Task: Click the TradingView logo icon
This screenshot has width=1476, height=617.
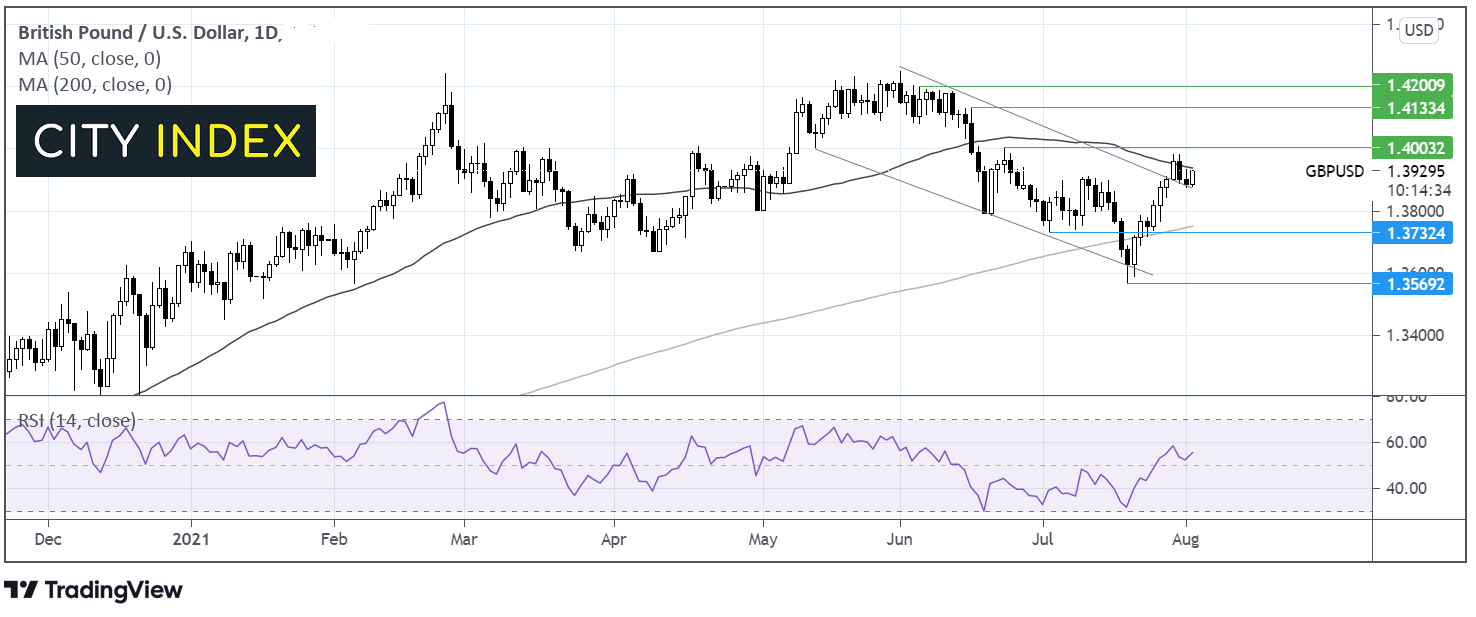Action: (20, 590)
